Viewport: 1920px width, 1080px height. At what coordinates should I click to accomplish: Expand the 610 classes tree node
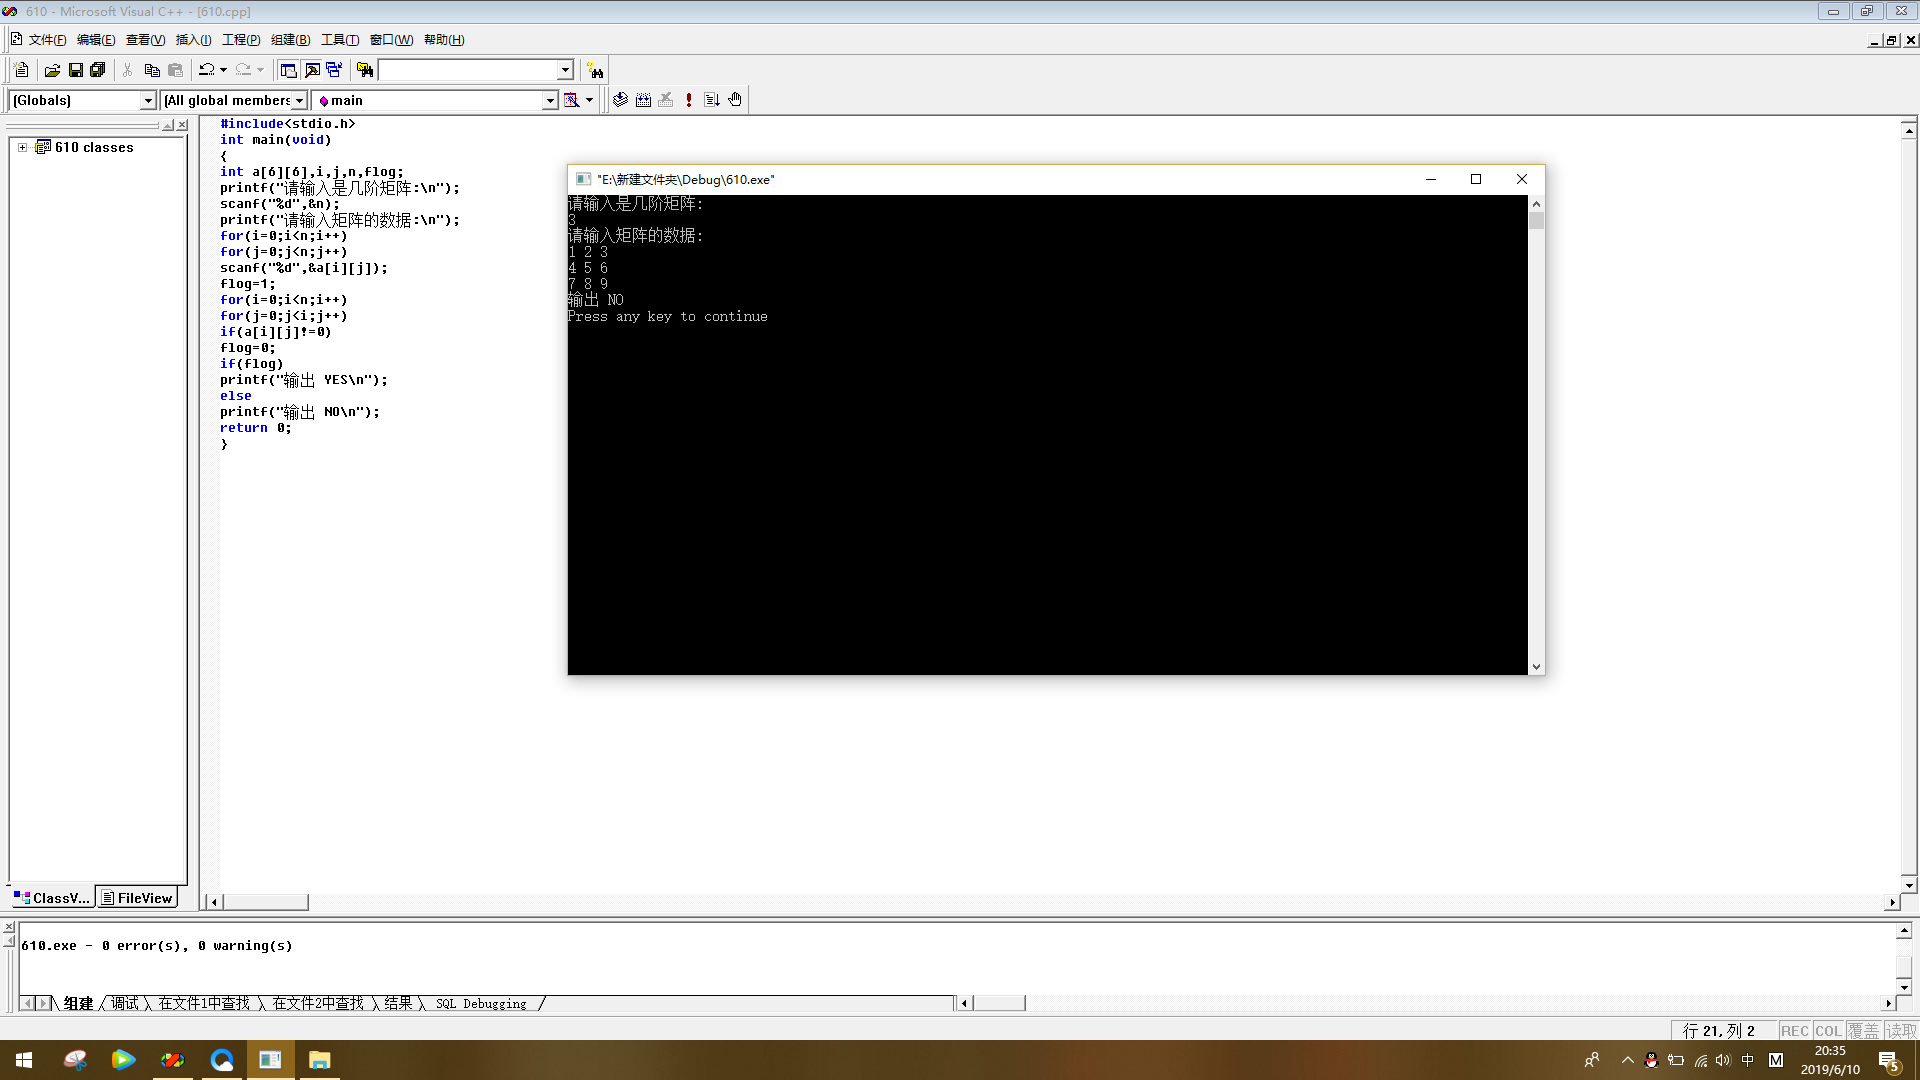(x=22, y=147)
